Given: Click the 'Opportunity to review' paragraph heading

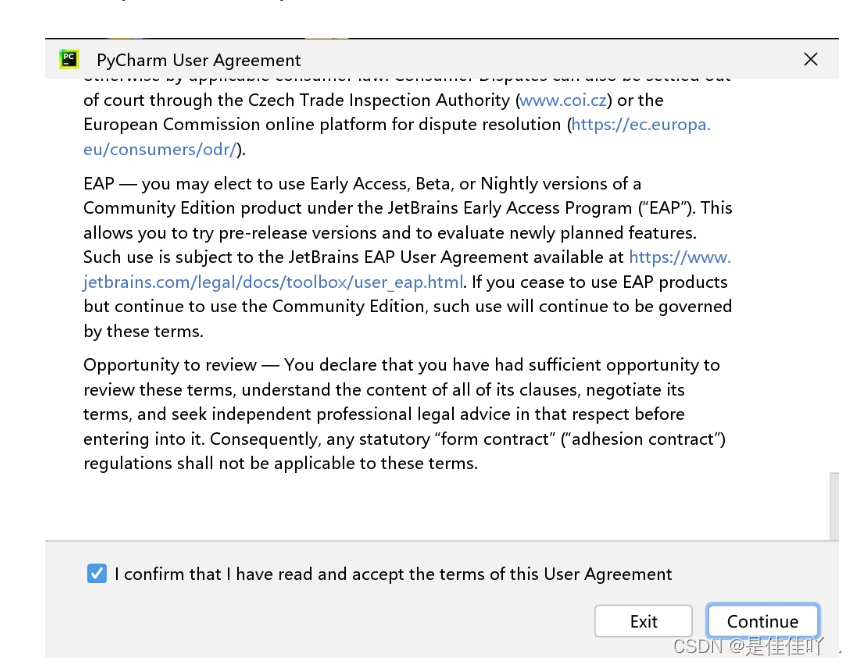Looking at the screenshot, I should coord(170,365).
